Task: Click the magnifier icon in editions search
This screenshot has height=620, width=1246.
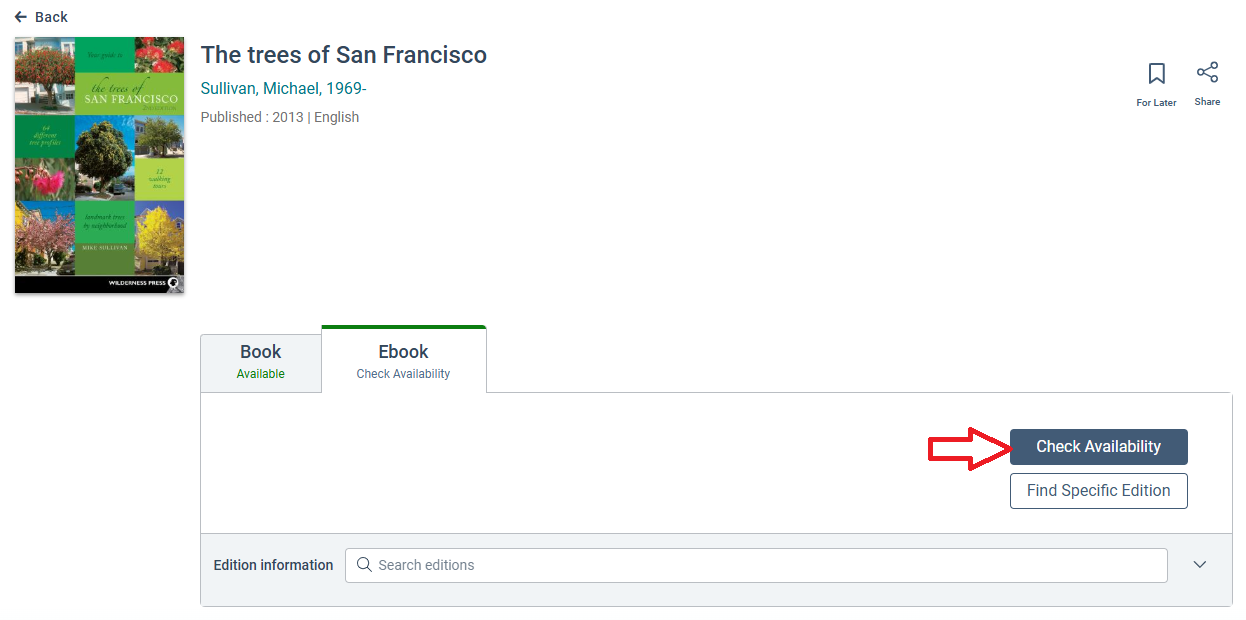Action: point(364,565)
